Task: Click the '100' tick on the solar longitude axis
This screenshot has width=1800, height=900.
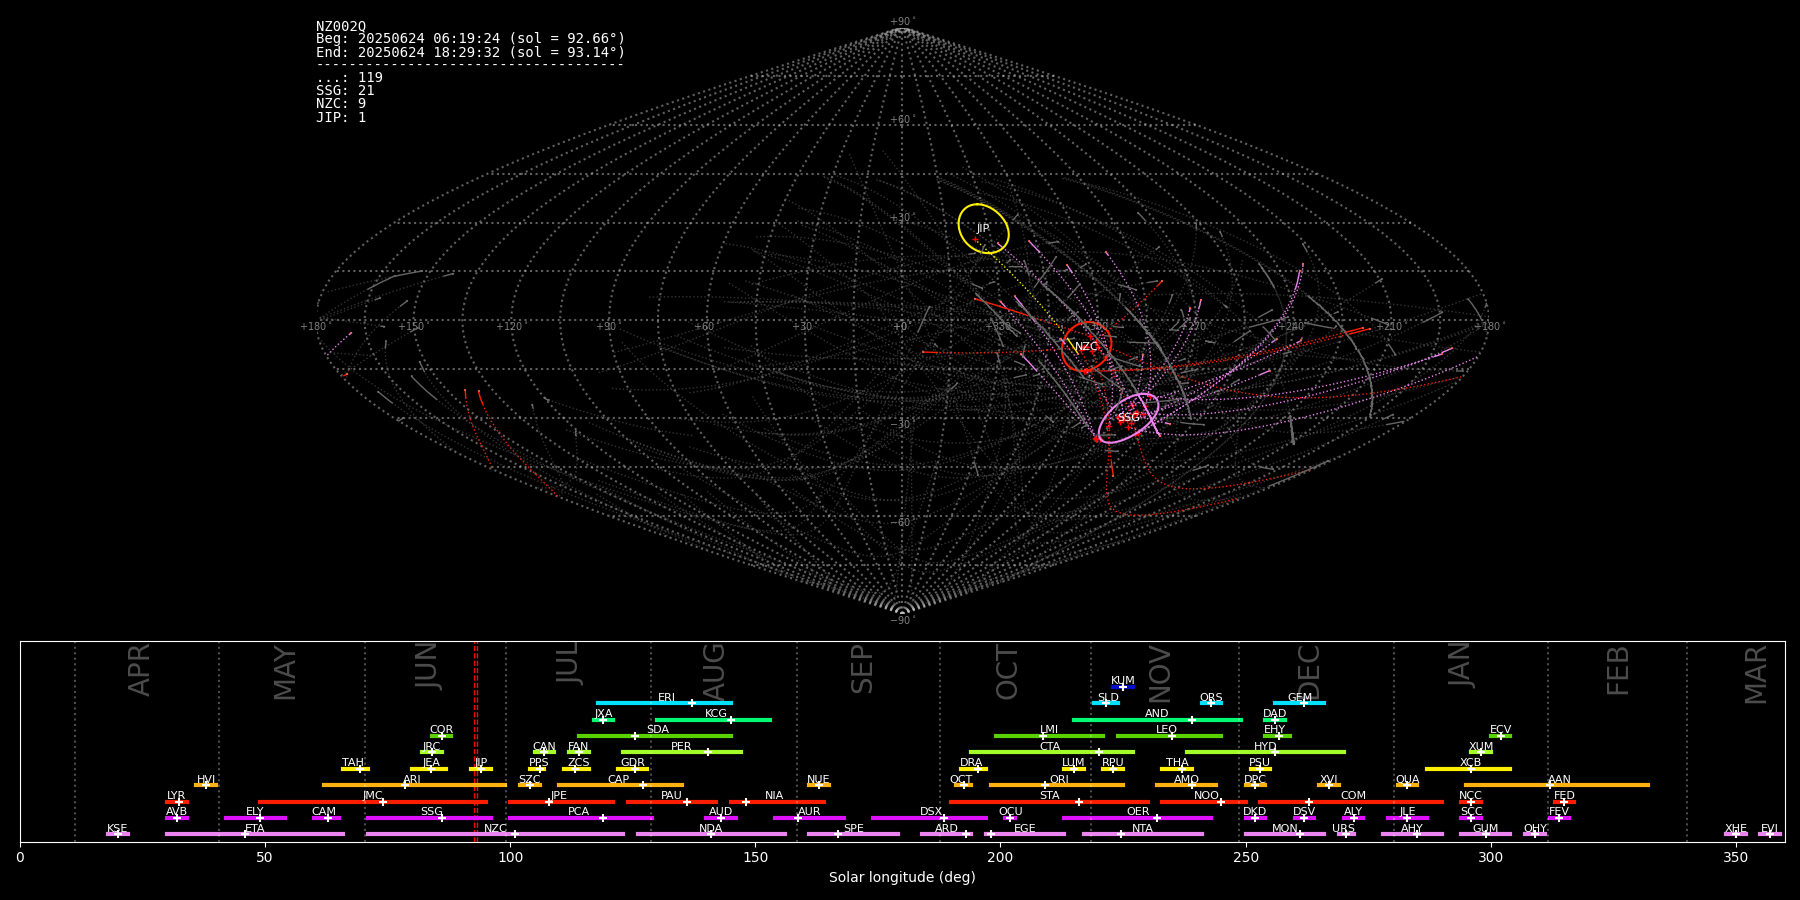Action: 510,857
